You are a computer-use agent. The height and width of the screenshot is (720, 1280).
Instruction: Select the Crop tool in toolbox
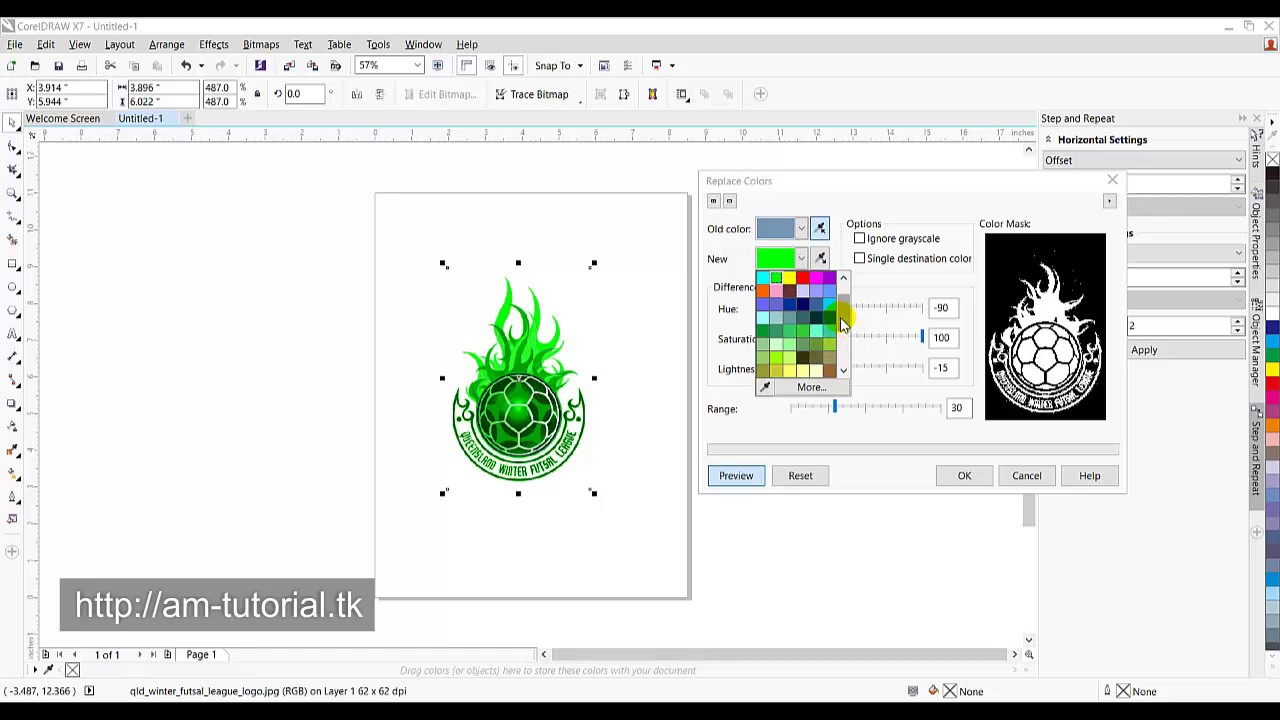click(13, 170)
